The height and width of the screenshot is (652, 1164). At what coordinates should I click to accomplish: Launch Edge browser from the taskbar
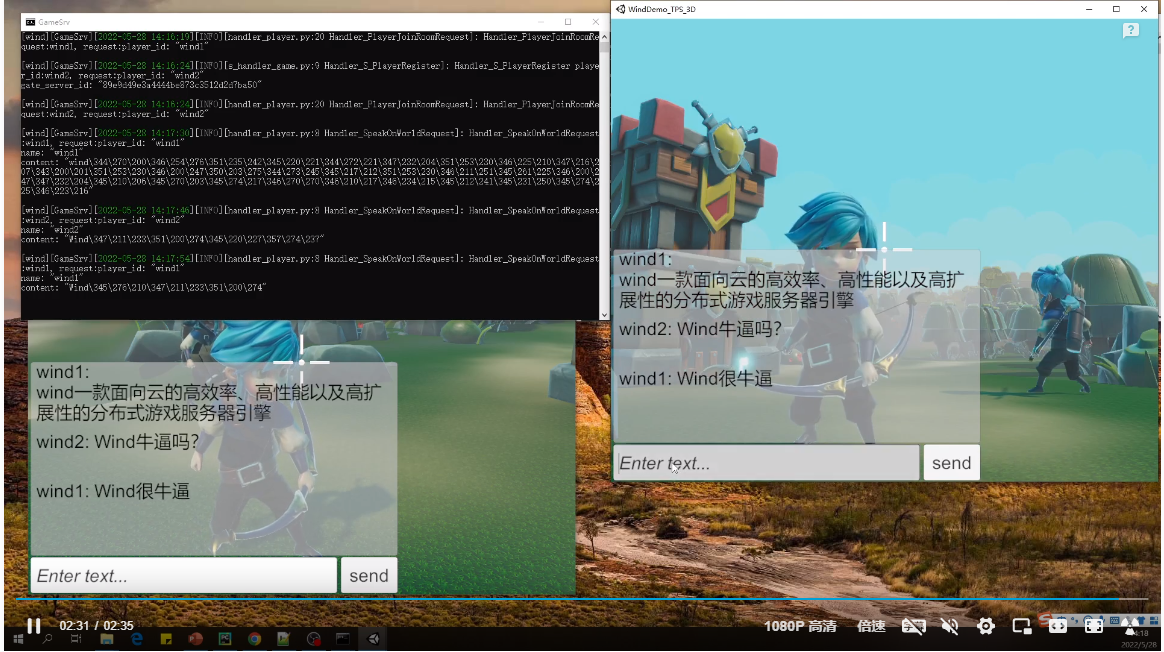click(137, 639)
